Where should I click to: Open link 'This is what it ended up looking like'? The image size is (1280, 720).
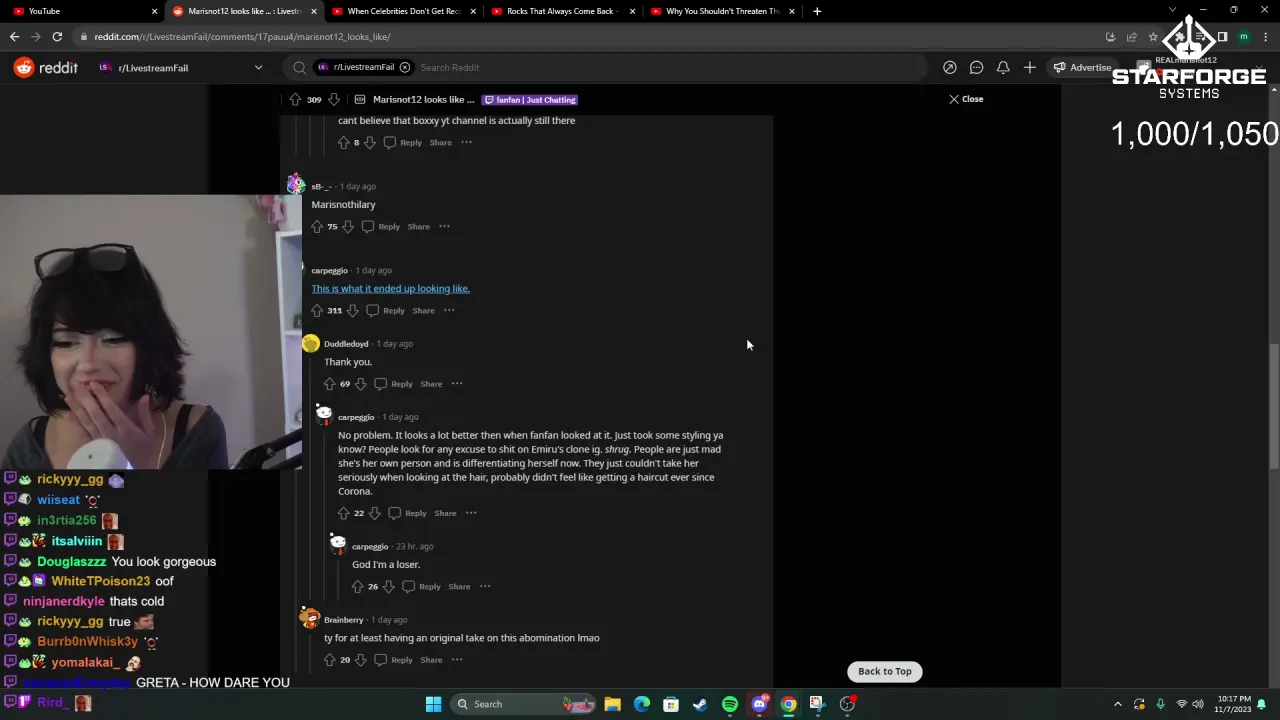(390, 288)
